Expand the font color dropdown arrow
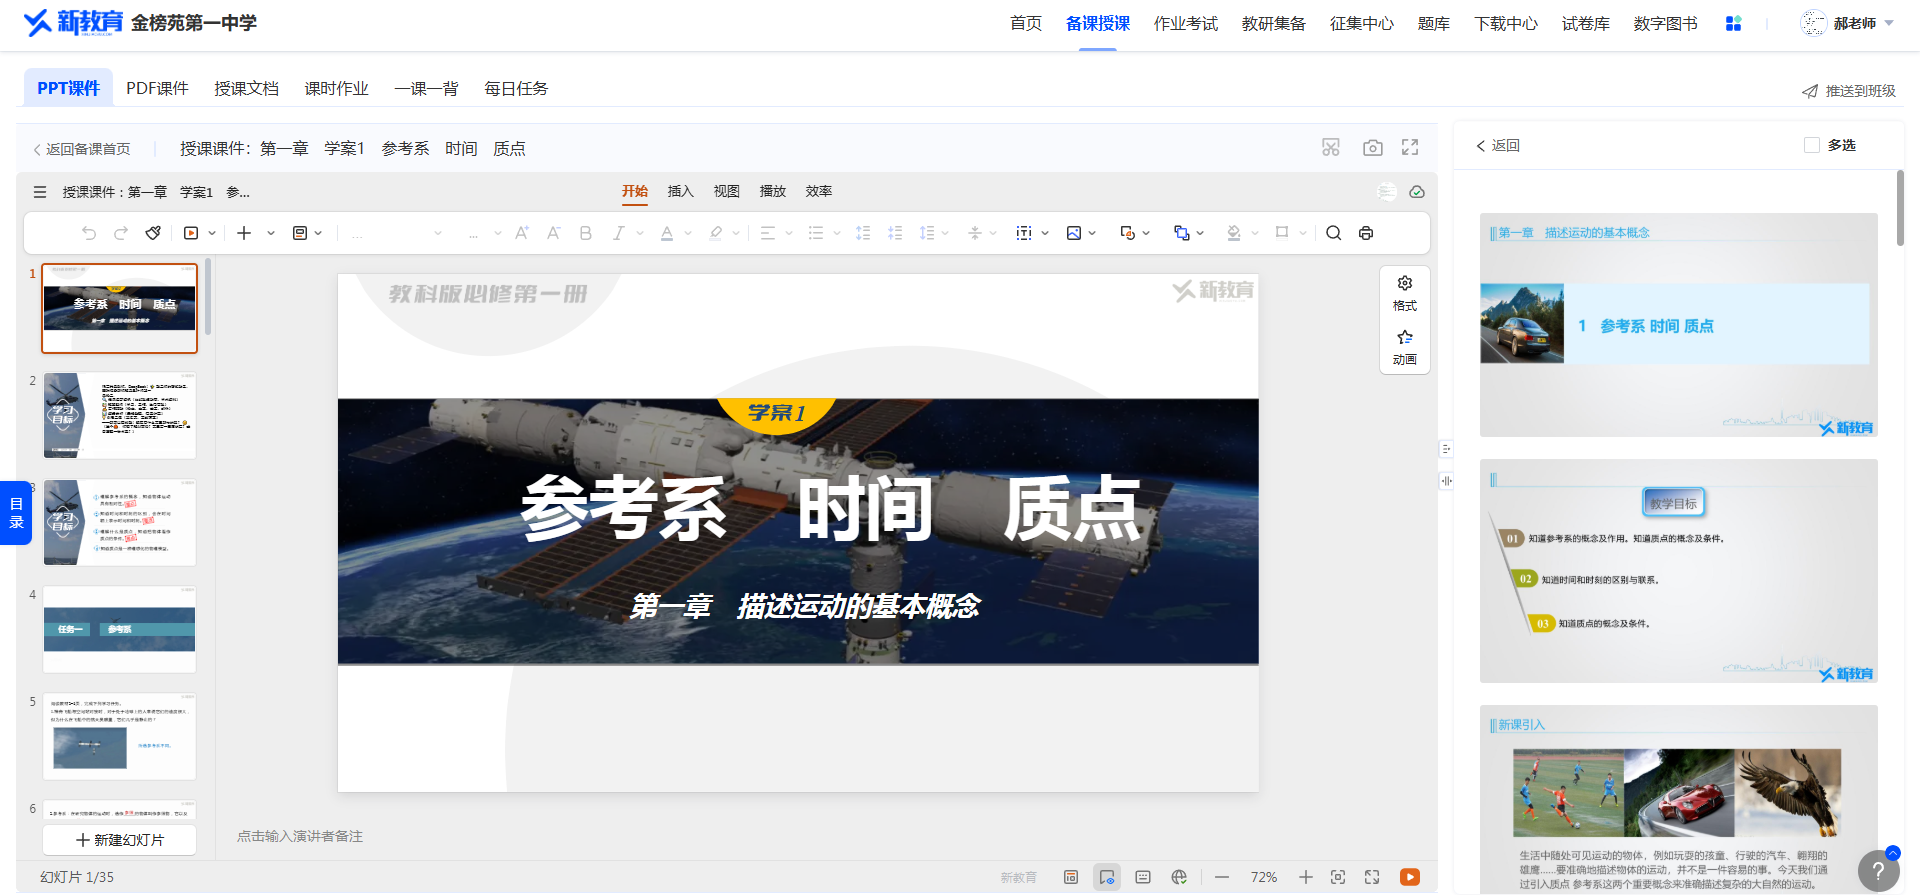Screen dimensions: 1920x895 688,233
